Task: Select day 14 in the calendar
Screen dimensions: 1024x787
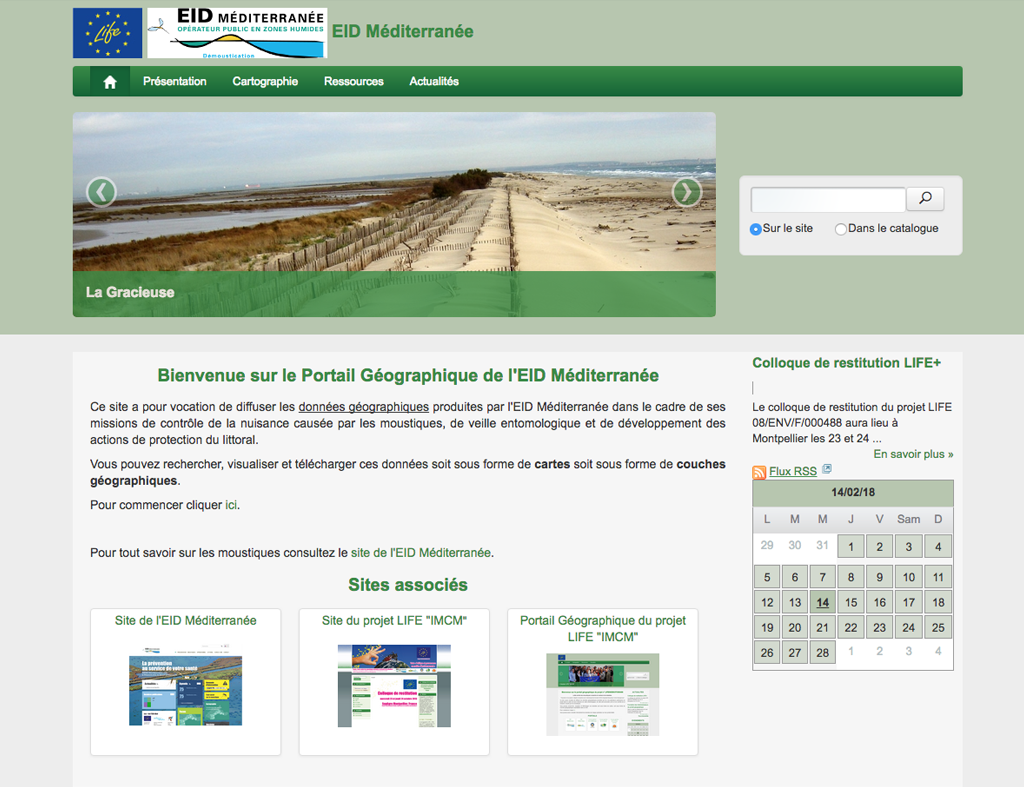Action: [822, 602]
